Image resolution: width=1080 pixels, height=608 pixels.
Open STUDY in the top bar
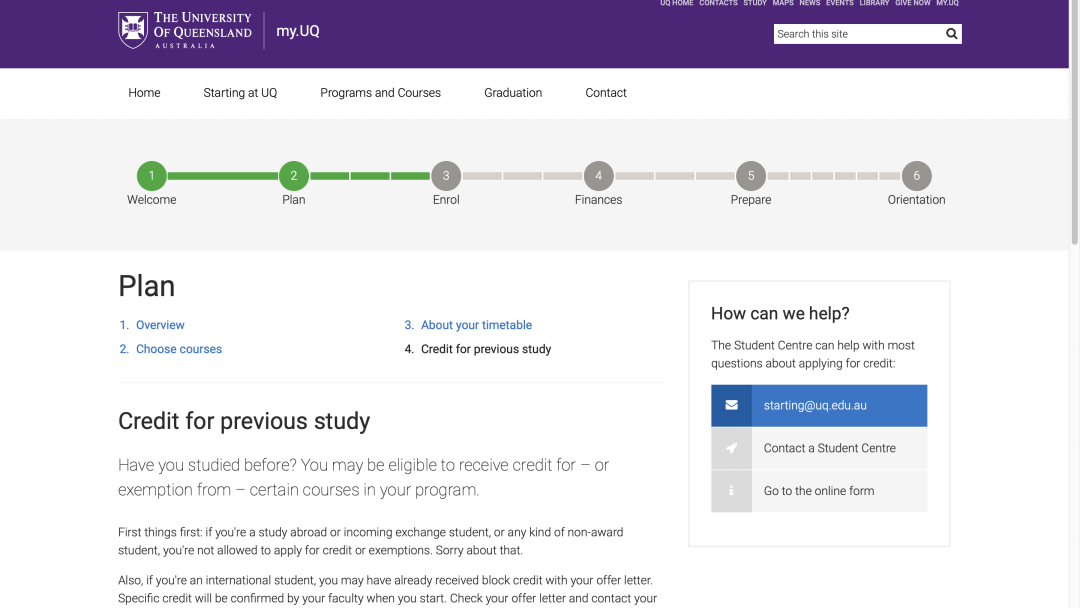pos(755,3)
